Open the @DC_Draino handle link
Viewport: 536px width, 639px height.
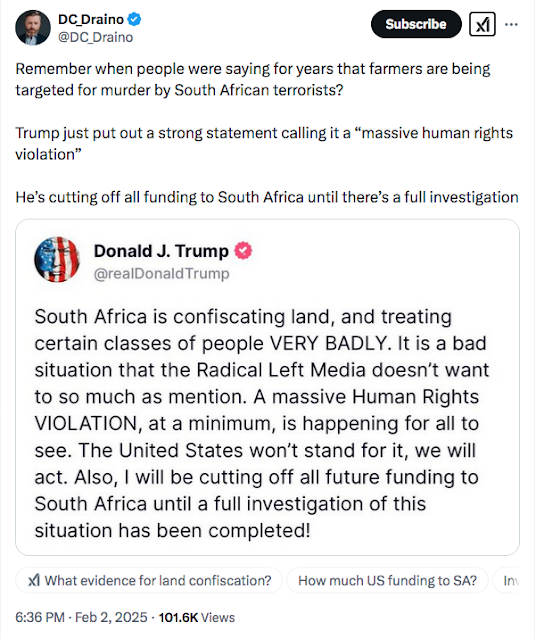click(95, 37)
